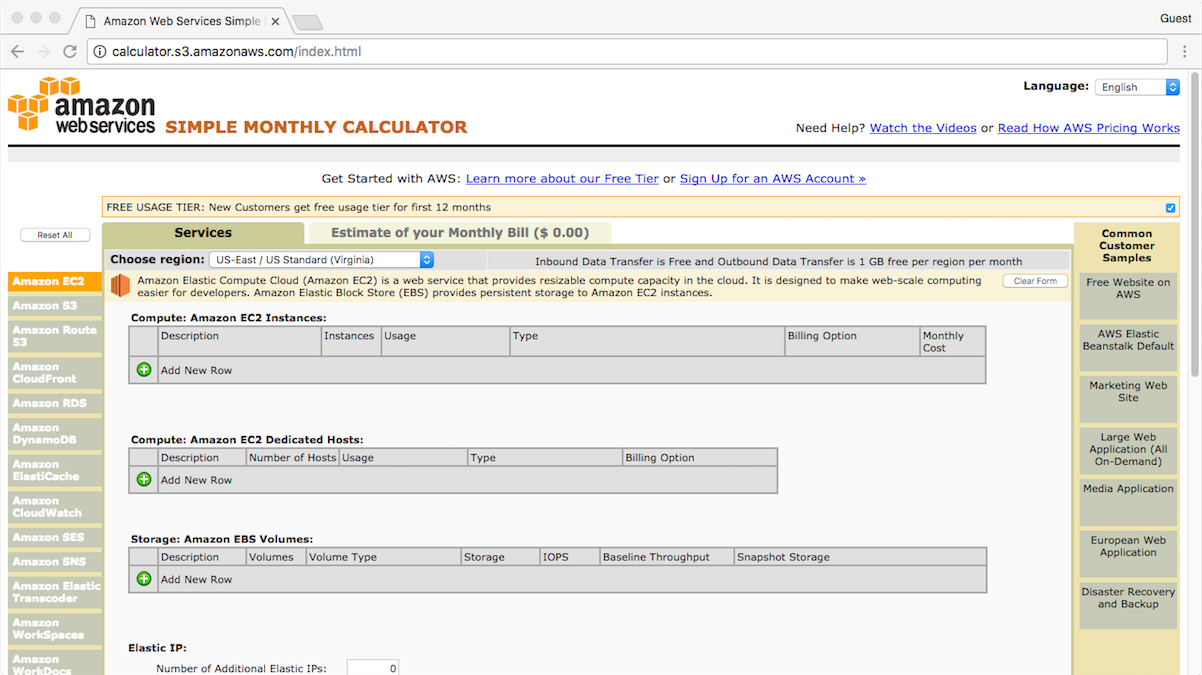This screenshot has height=675, width=1202.
Task: Click the FREE USAGE TIER notice text
Action: 299,208
